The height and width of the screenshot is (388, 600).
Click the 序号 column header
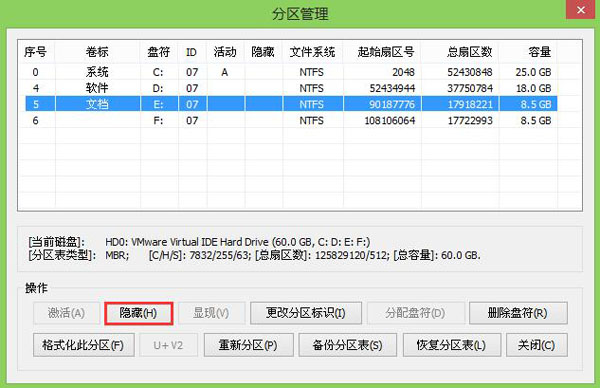click(36, 52)
